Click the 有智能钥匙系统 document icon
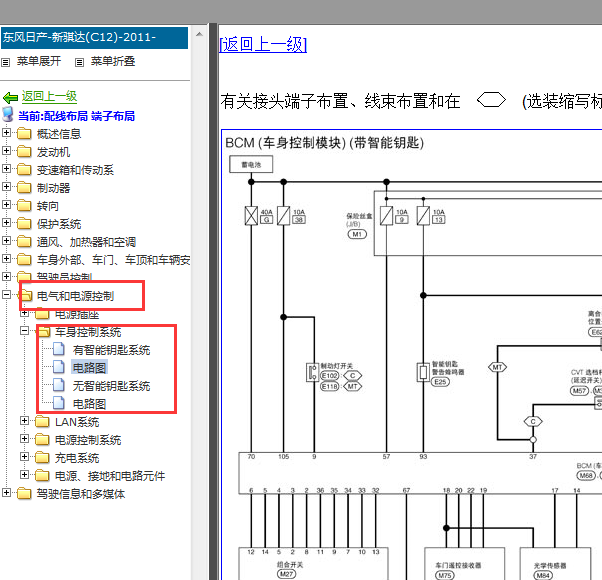 59,349
